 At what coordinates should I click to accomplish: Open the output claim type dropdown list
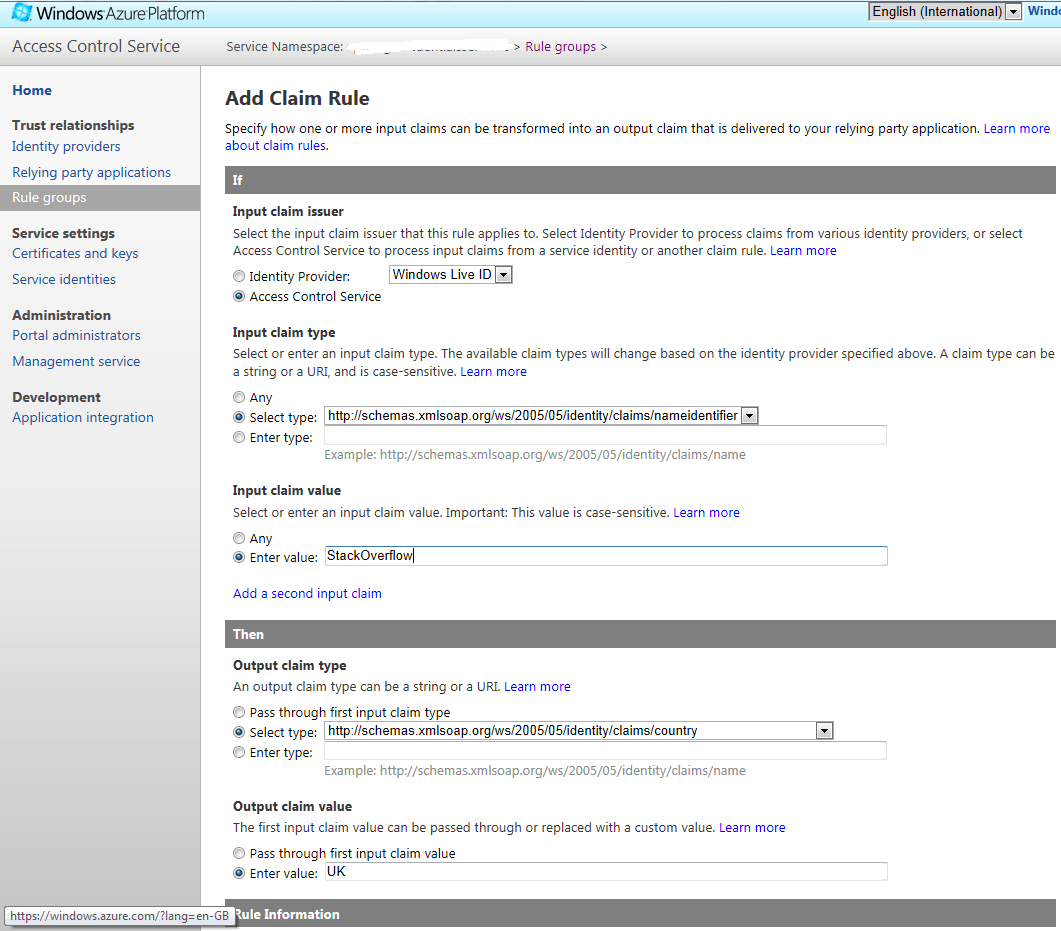click(x=824, y=730)
